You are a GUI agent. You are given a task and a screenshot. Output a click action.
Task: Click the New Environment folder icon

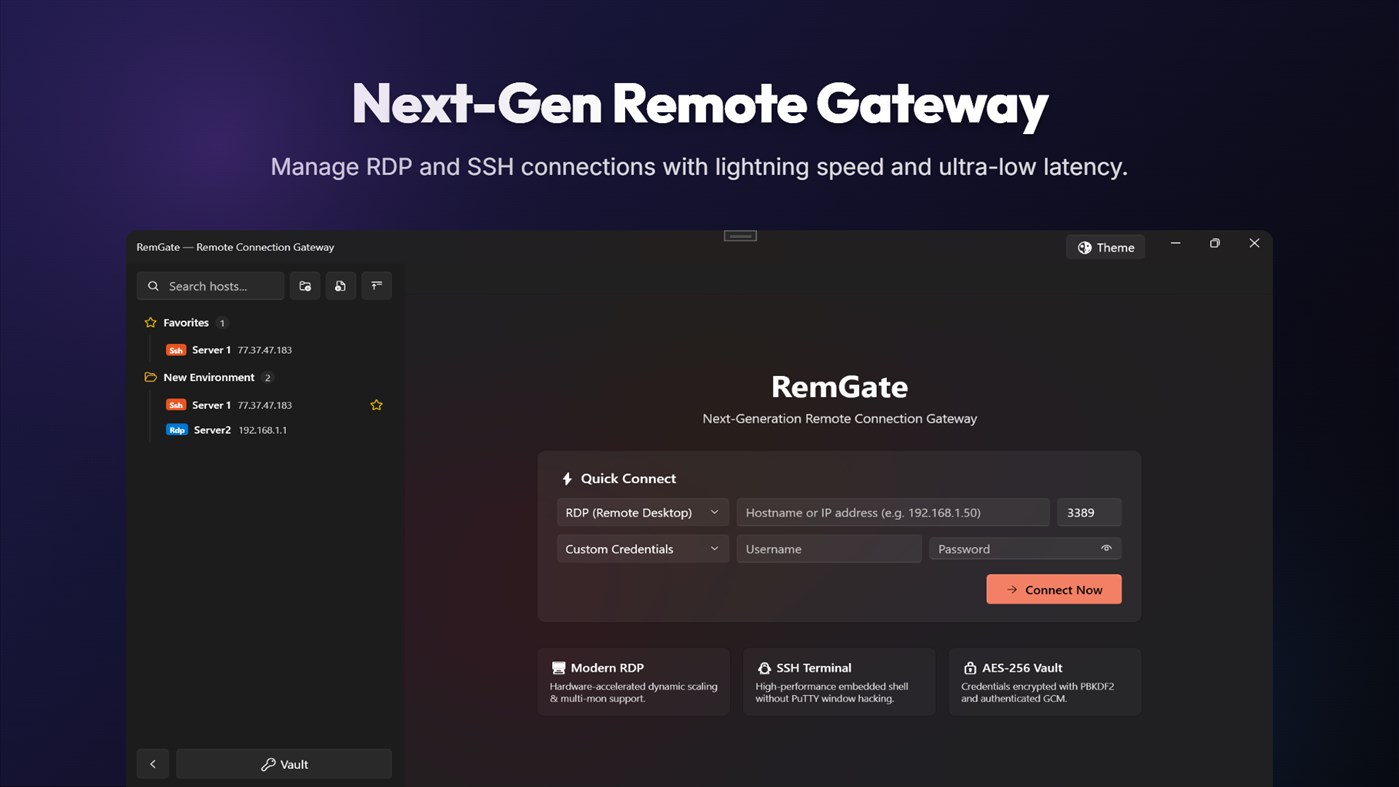click(x=150, y=377)
